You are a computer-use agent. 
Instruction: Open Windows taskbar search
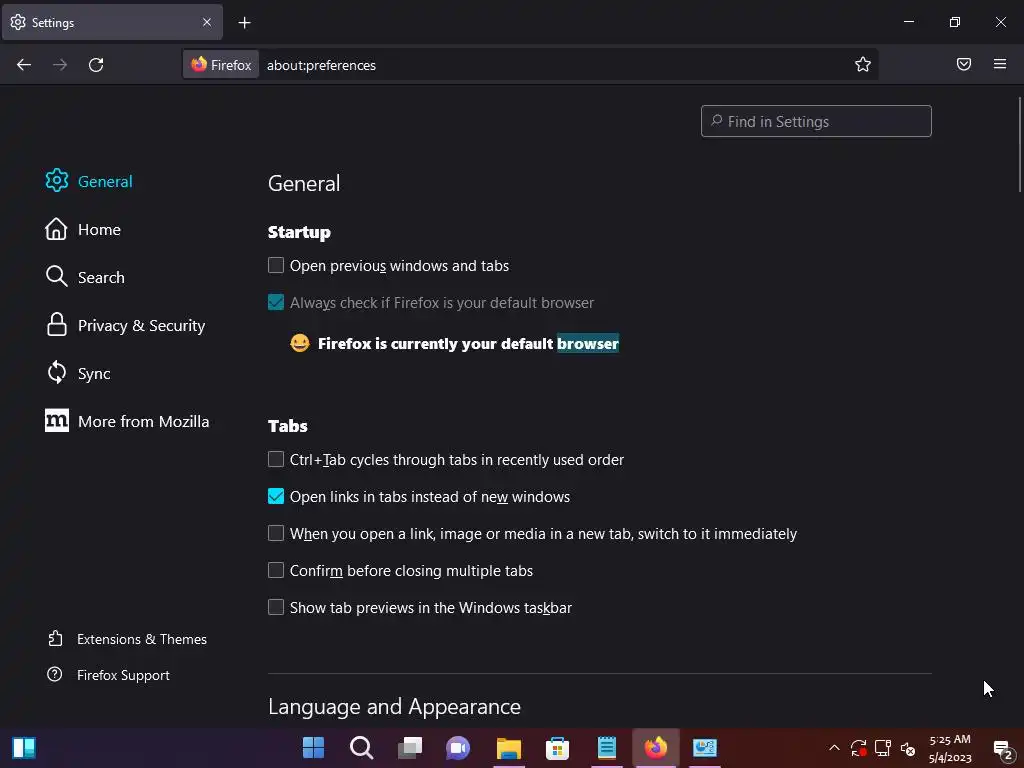(362, 748)
